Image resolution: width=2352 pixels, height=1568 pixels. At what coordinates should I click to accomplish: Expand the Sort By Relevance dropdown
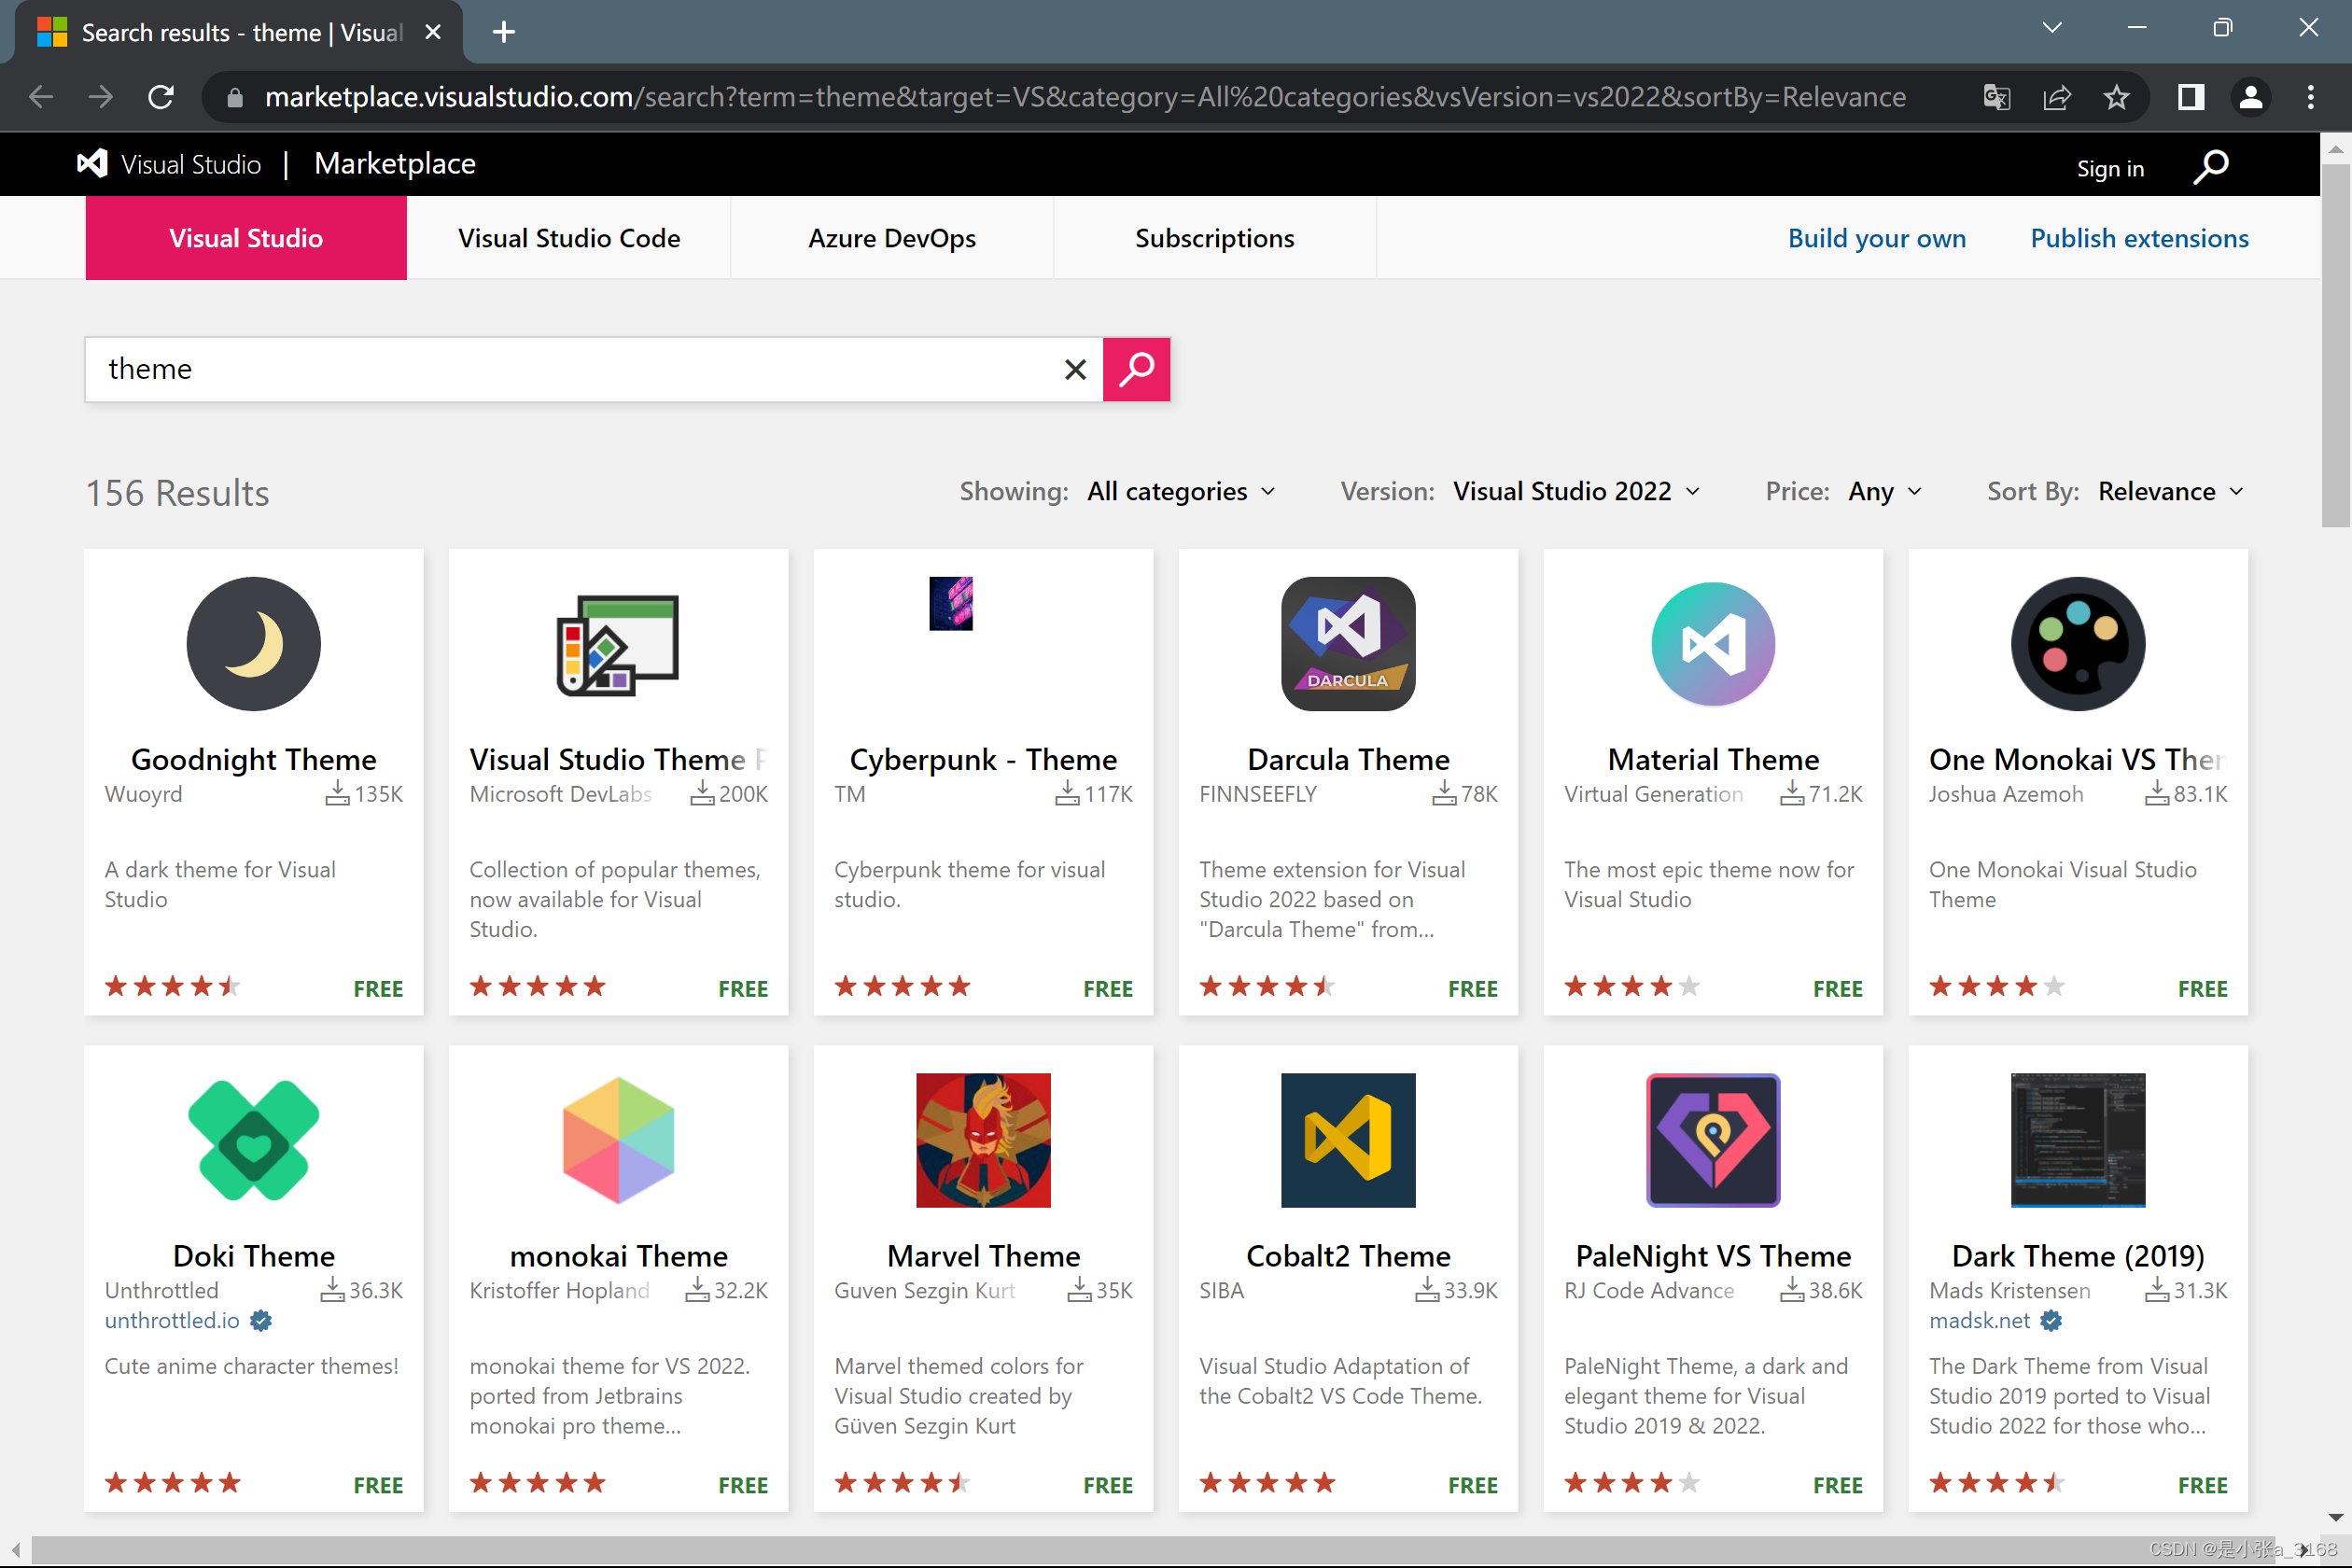(2170, 491)
